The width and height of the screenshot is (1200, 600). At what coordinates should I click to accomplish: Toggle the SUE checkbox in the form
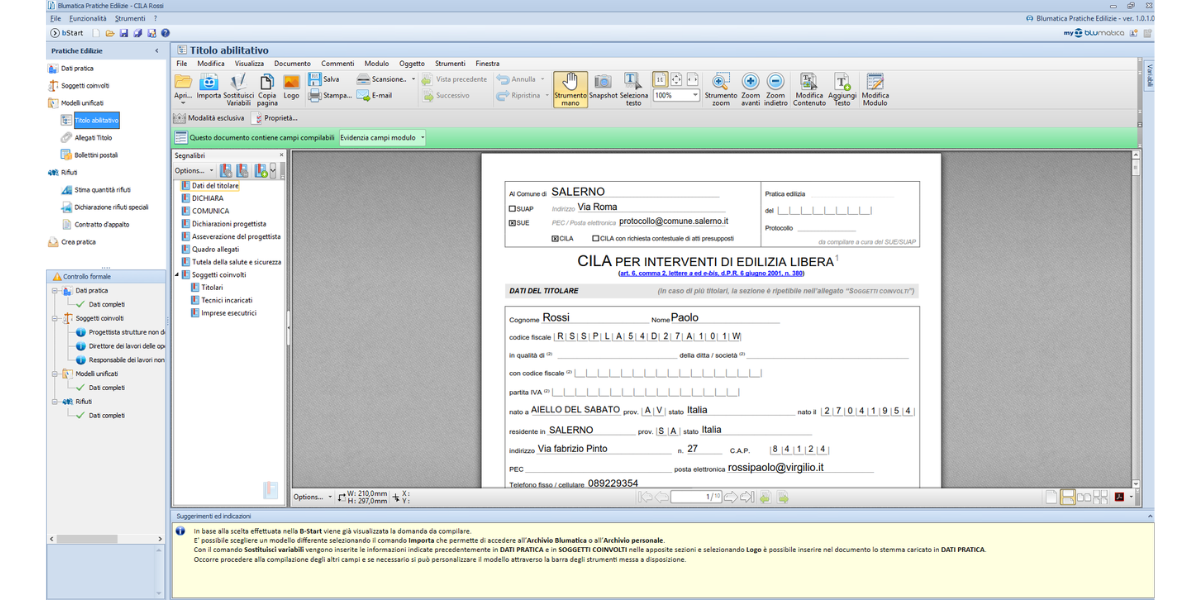512,223
